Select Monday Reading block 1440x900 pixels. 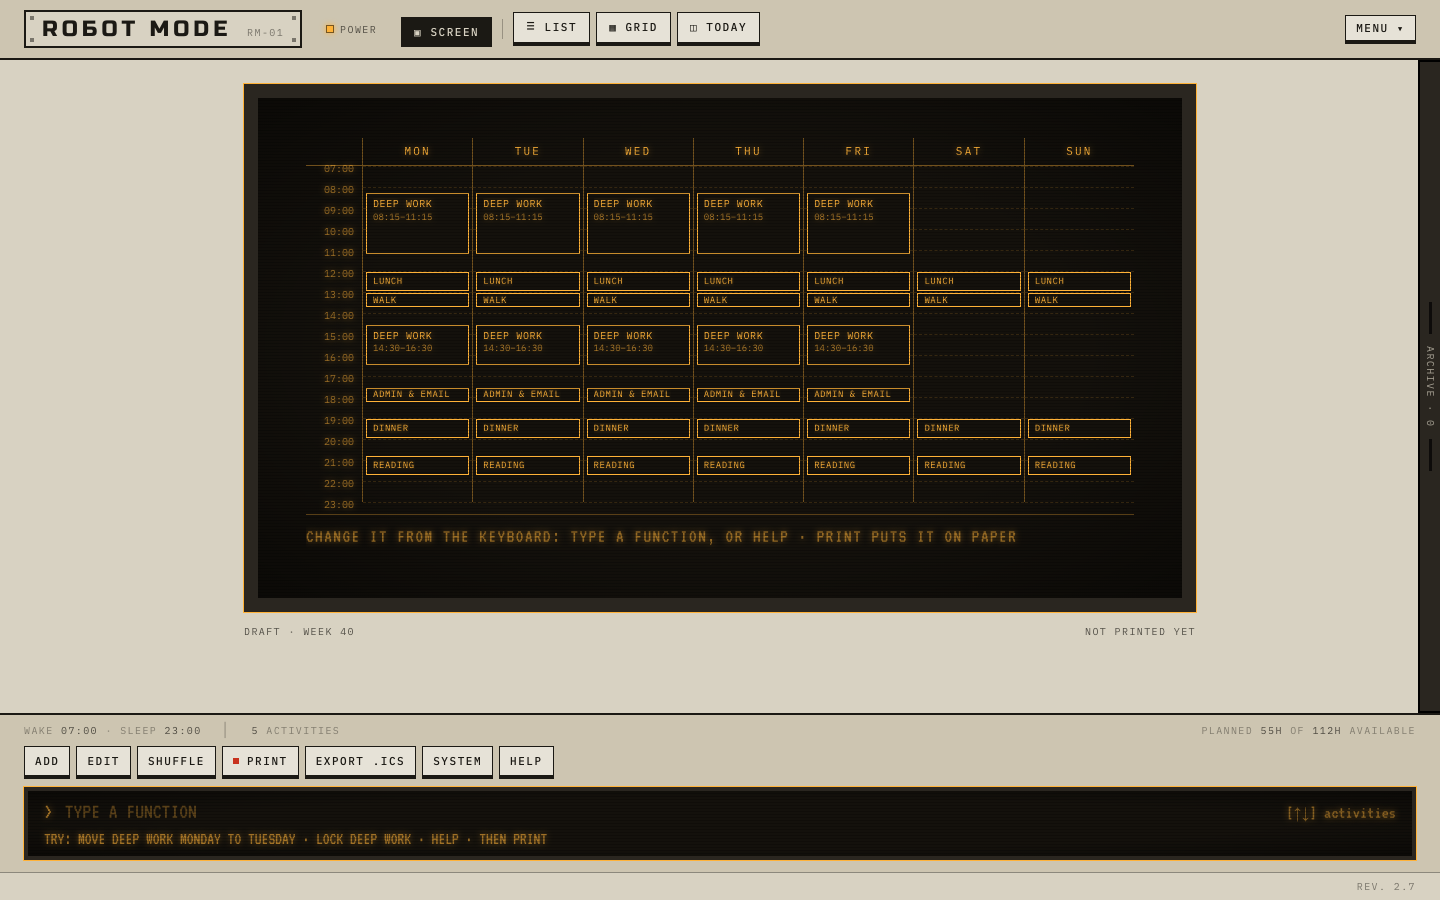(417, 465)
